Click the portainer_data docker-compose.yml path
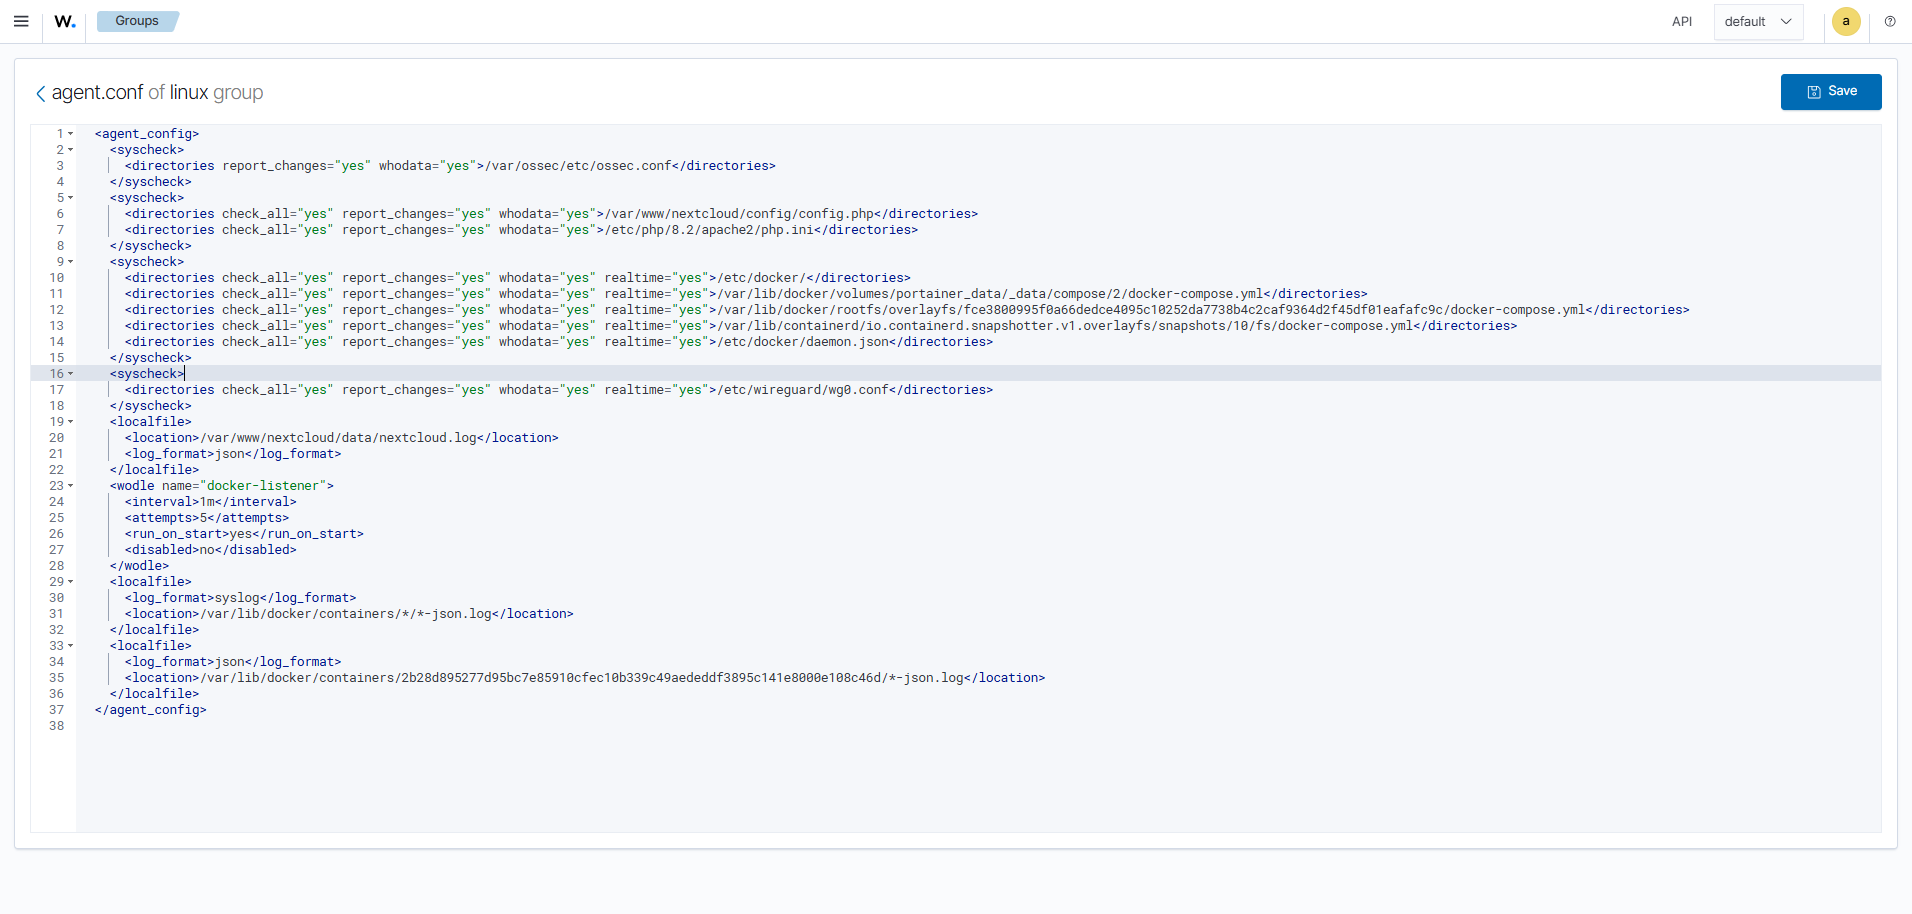Image resolution: width=1912 pixels, height=914 pixels. [x=990, y=294]
